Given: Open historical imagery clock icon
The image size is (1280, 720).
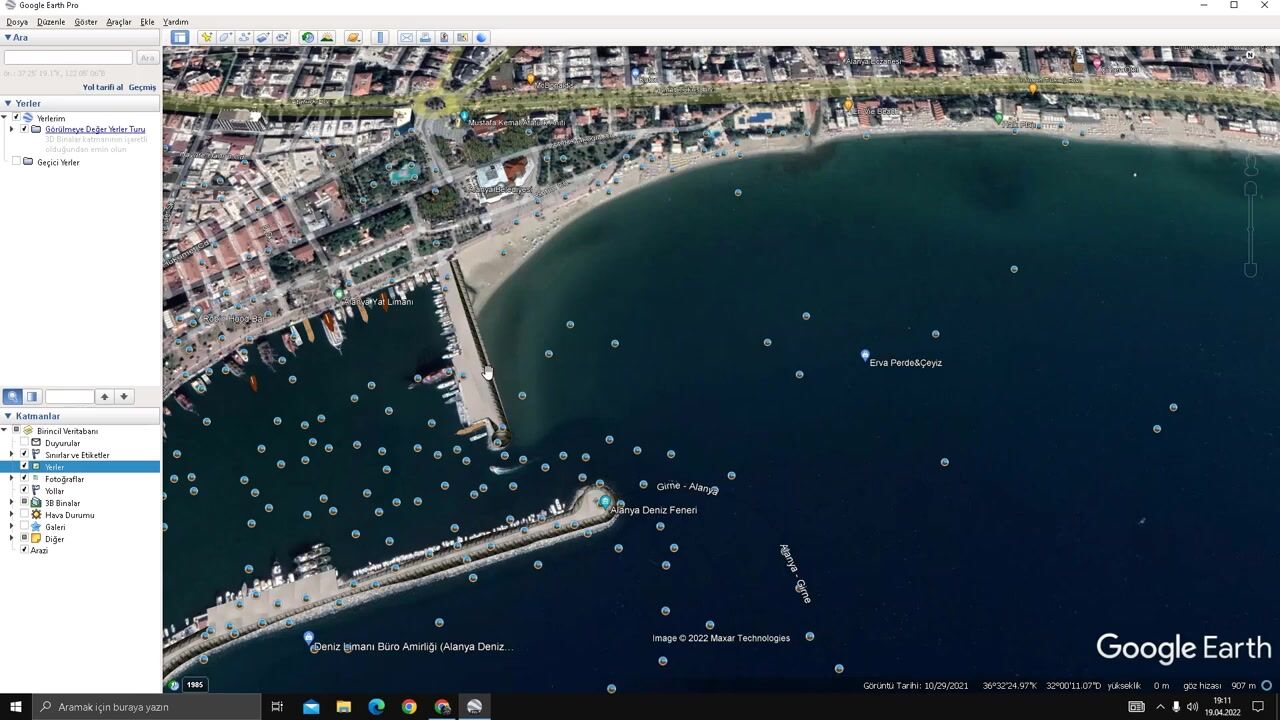Looking at the screenshot, I should pos(307,37).
